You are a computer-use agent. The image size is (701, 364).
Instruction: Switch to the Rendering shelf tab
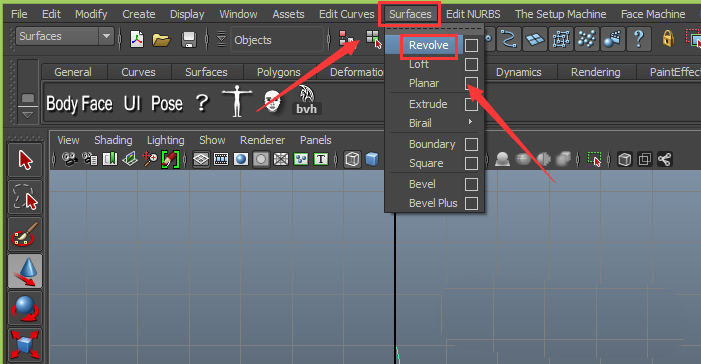point(595,72)
